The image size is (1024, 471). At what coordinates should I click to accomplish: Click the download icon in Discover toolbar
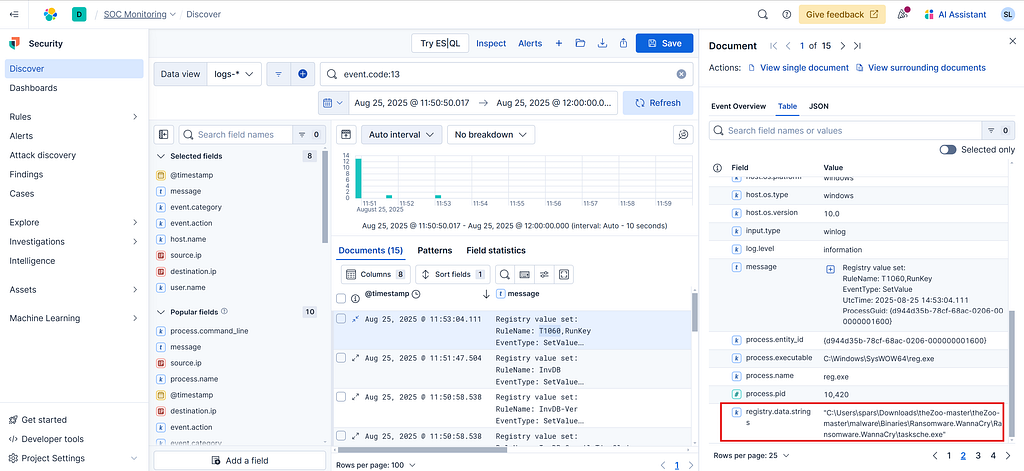pyautogui.click(x=603, y=43)
